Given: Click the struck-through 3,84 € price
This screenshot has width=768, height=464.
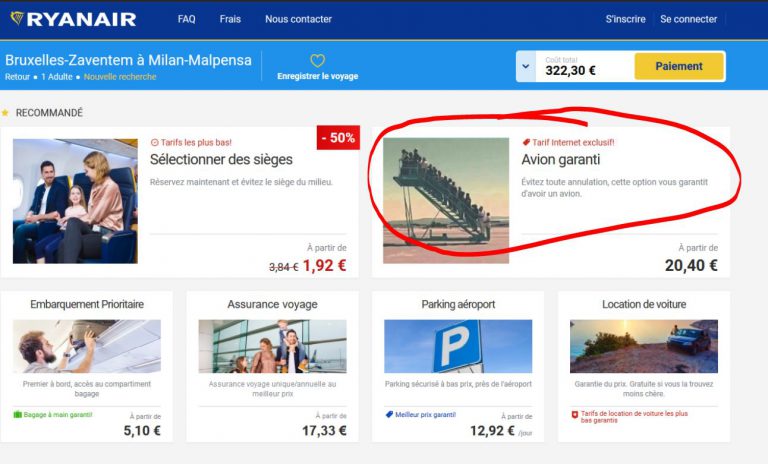Looking at the screenshot, I should tap(284, 267).
